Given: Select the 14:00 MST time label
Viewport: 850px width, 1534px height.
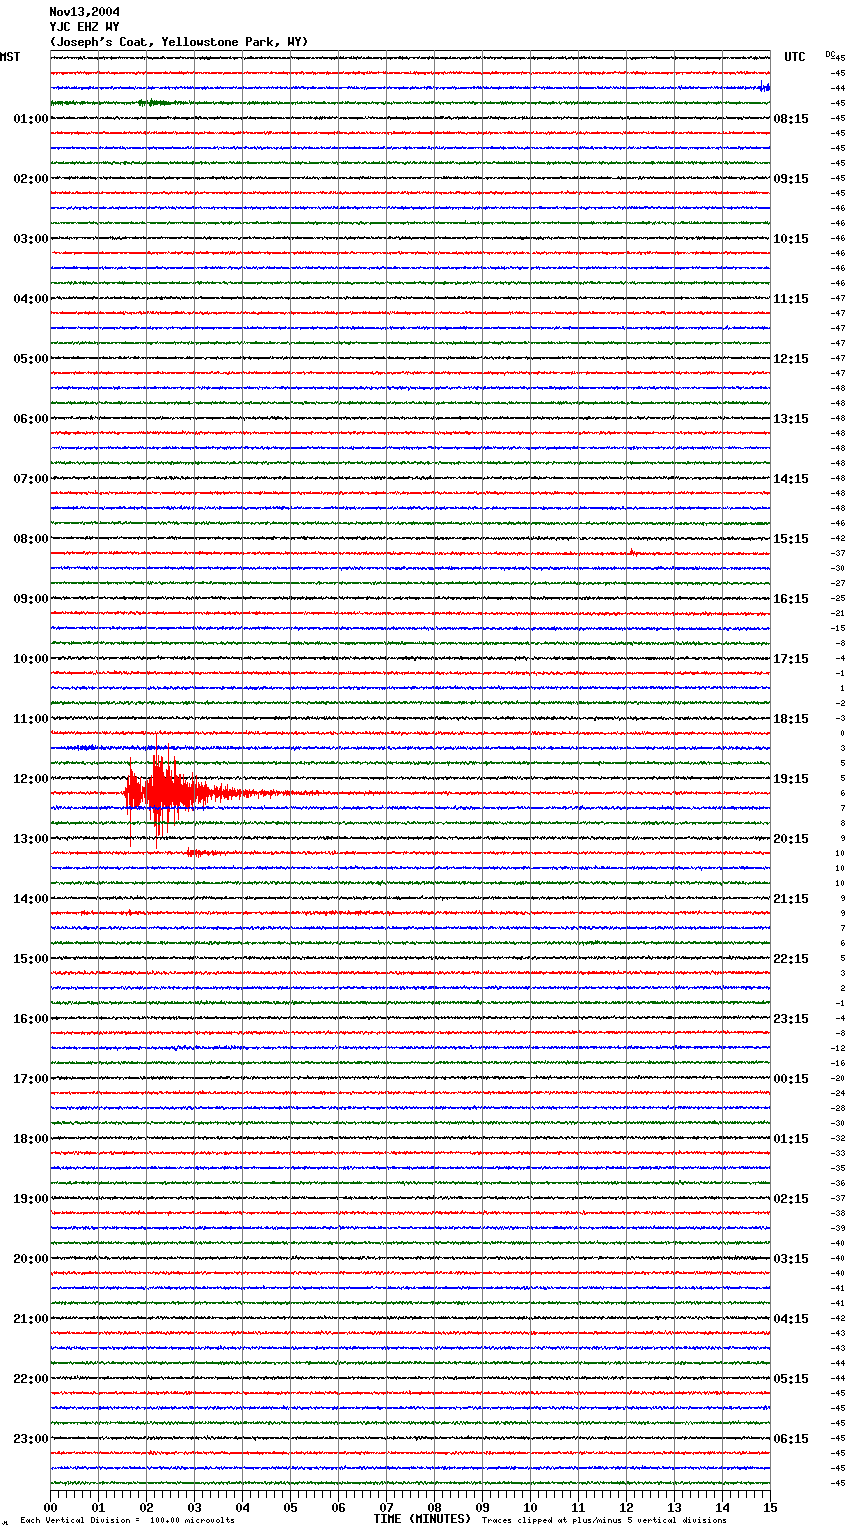Looking at the screenshot, I should point(30,899).
